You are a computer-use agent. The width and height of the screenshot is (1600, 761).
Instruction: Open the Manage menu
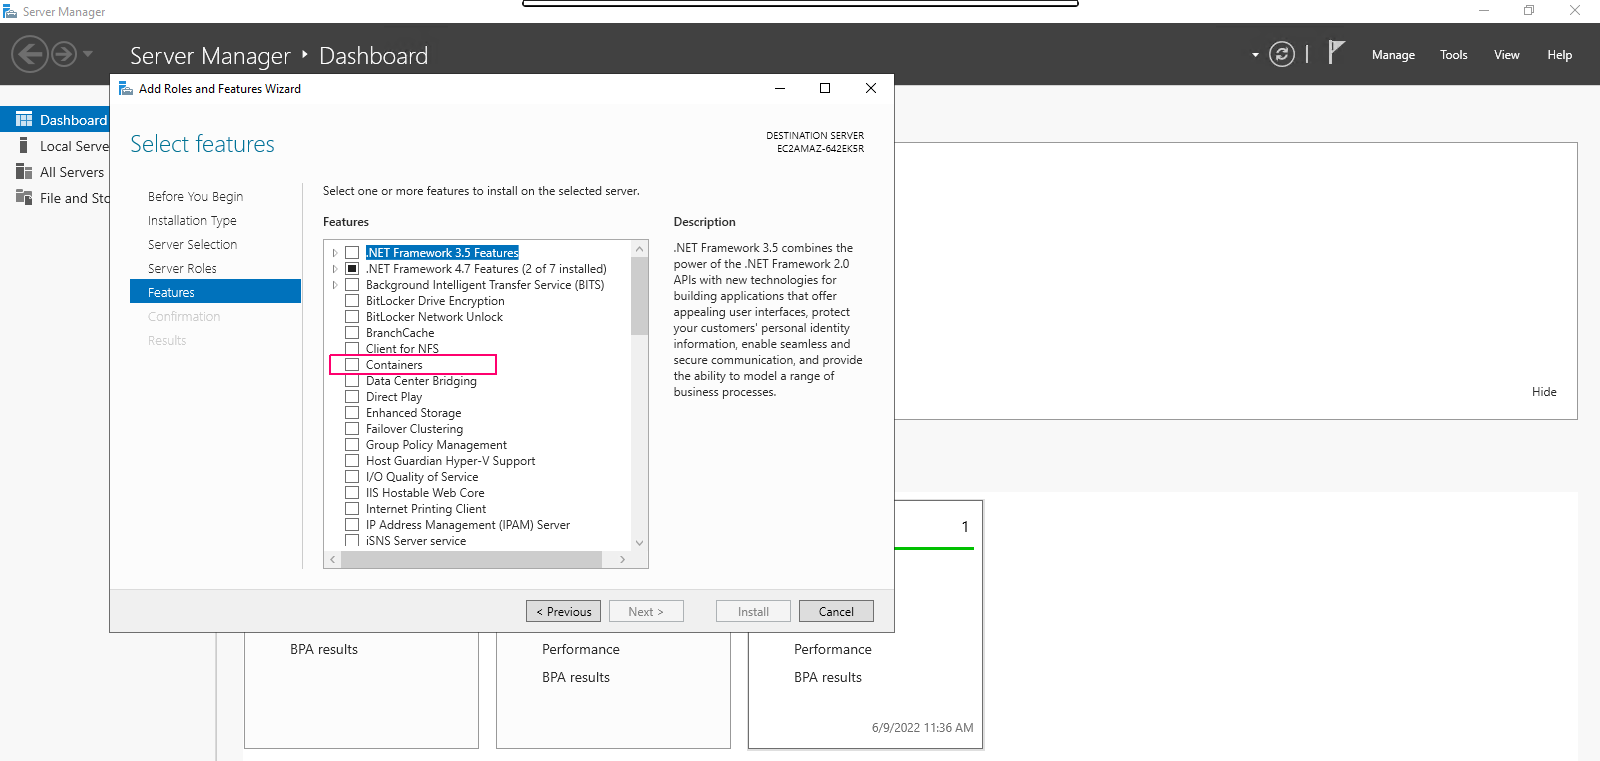[1393, 55]
